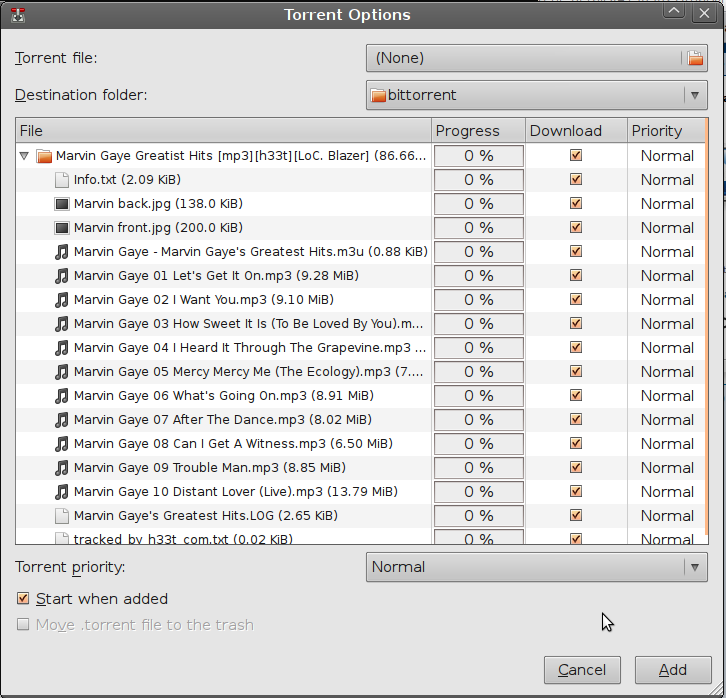Uncheck download for the whole Marvin Gaye folder
This screenshot has width=726, height=698.
pyautogui.click(x=576, y=155)
